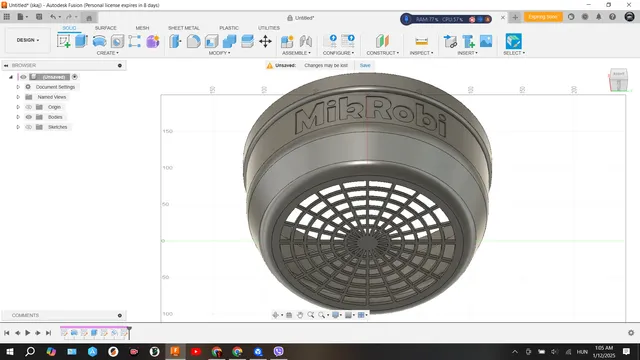Image resolution: width=640 pixels, height=360 pixels.
Task: Open YouTube from the Windows taskbar
Action: point(196,351)
